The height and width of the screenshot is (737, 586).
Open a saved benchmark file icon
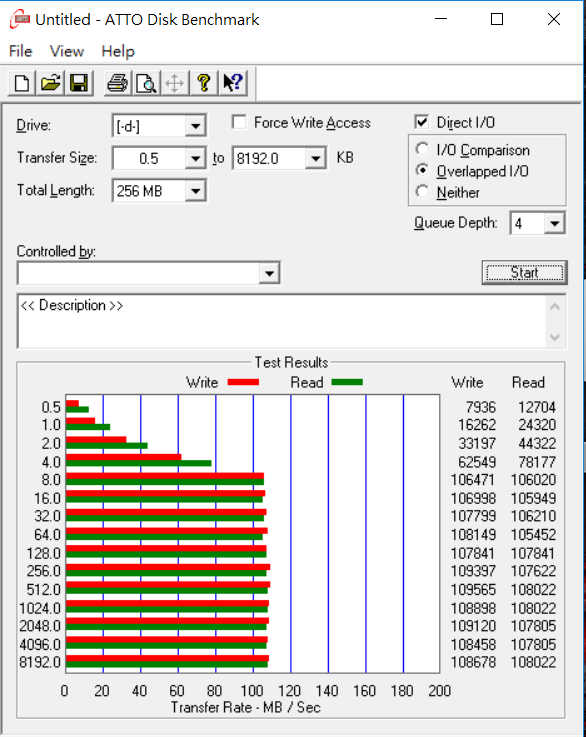click(50, 84)
